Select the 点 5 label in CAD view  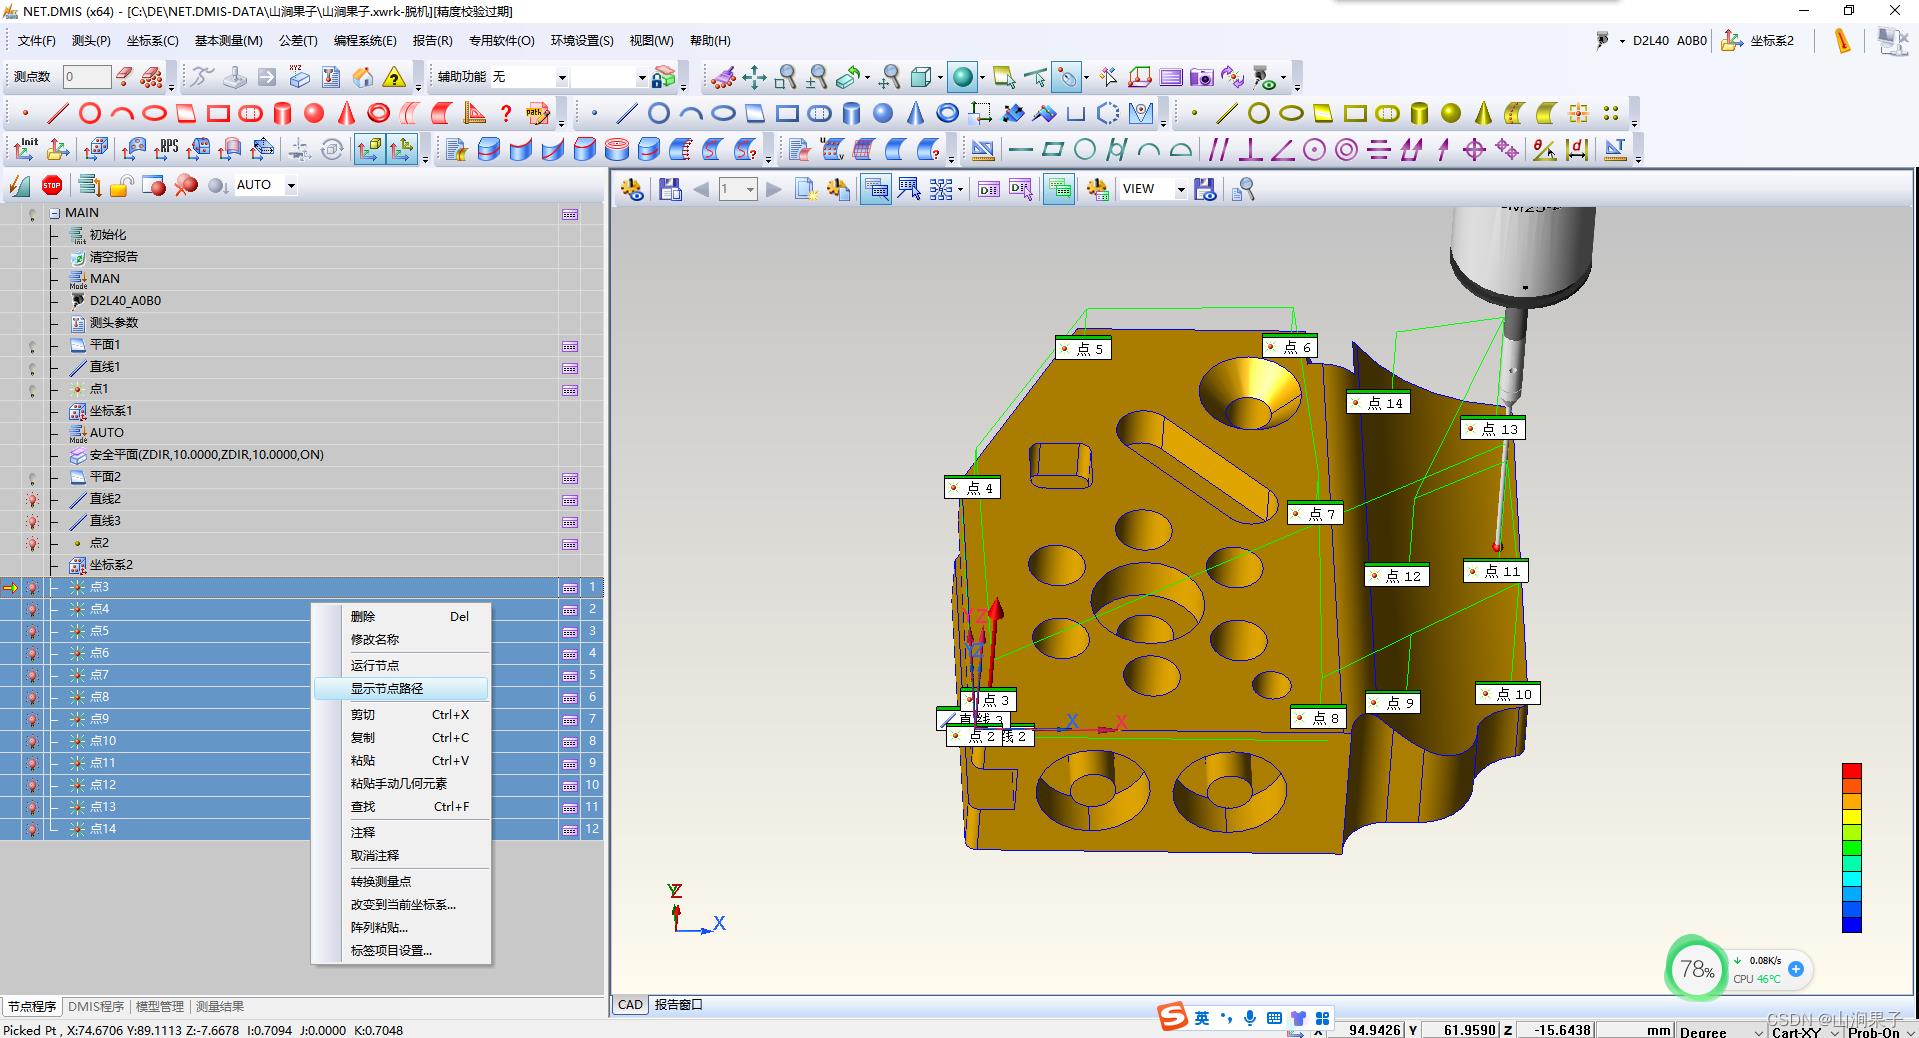(1082, 349)
